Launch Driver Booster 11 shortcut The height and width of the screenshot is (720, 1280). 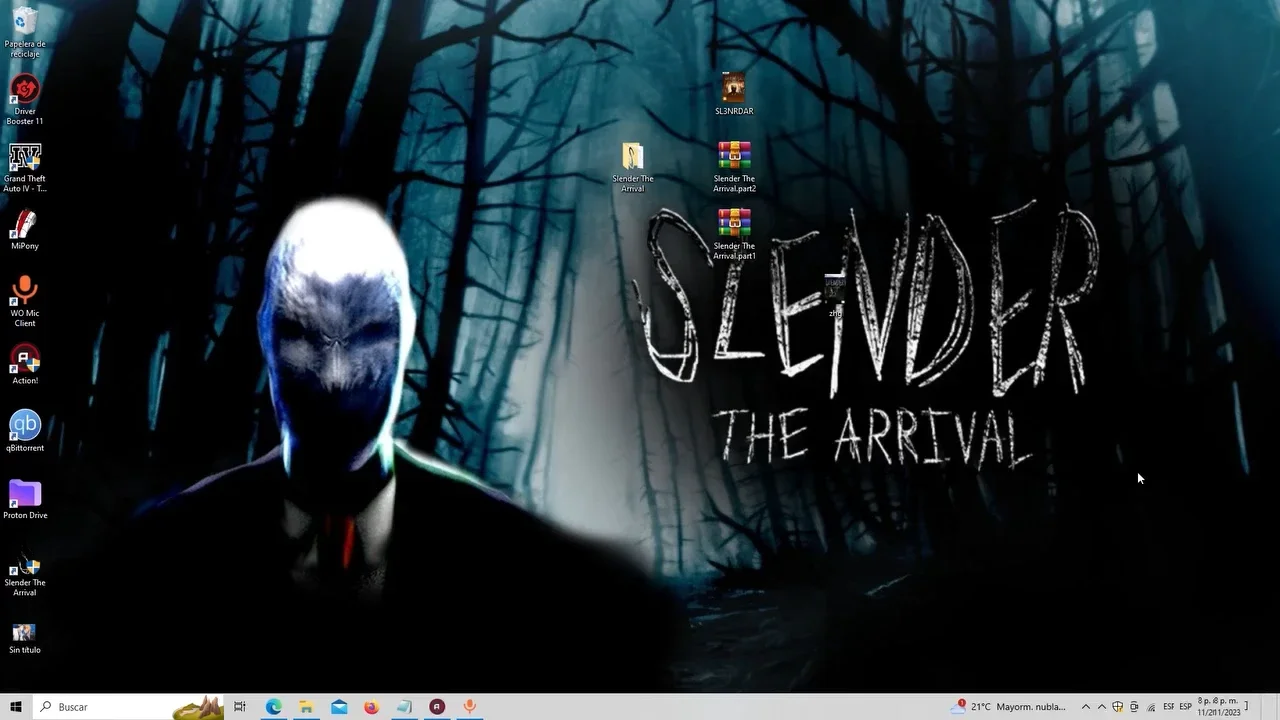(25, 100)
